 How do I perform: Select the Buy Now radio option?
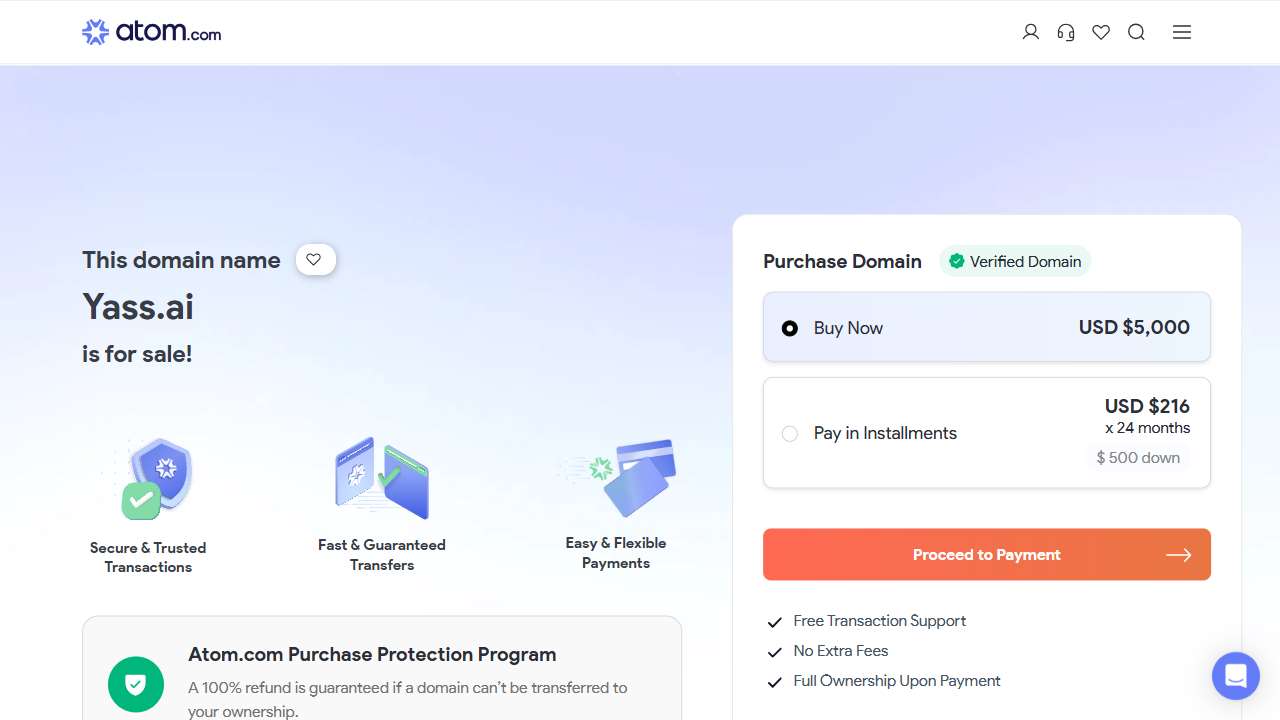click(x=790, y=328)
